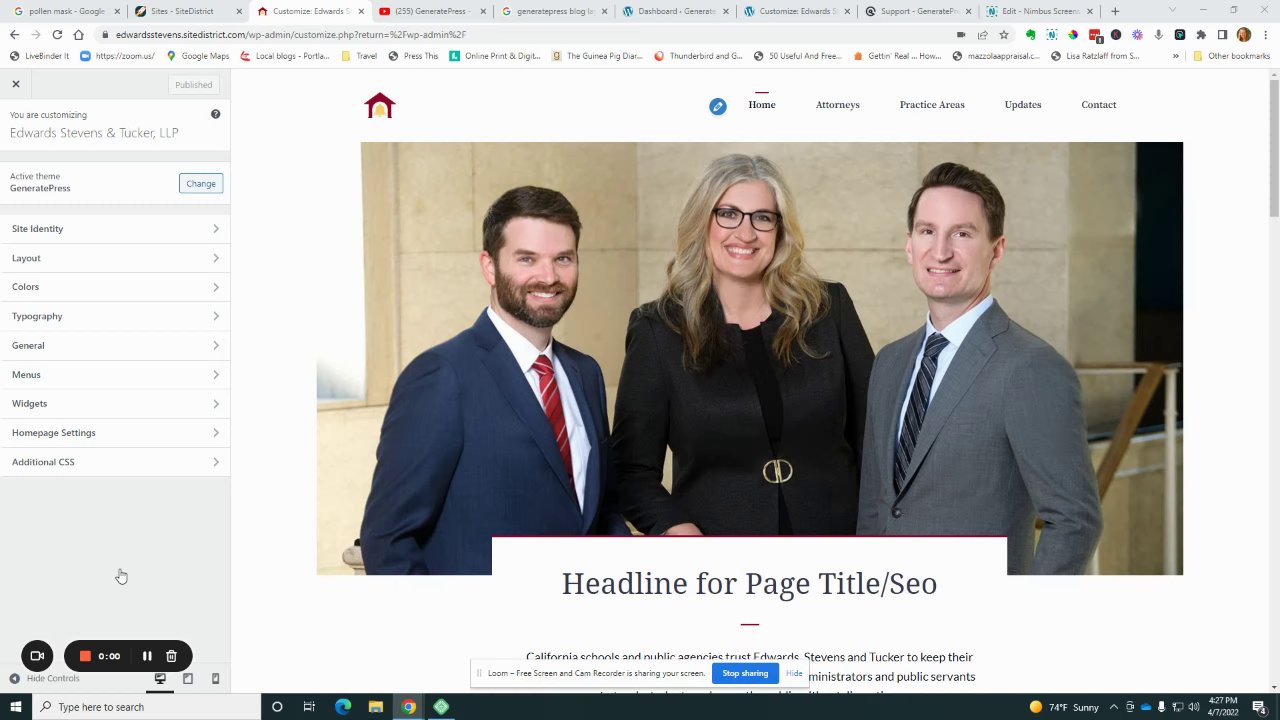1280x720 pixels.
Task: Open the Other bookmarks folder
Action: pyautogui.click(x=1231, y=56)
